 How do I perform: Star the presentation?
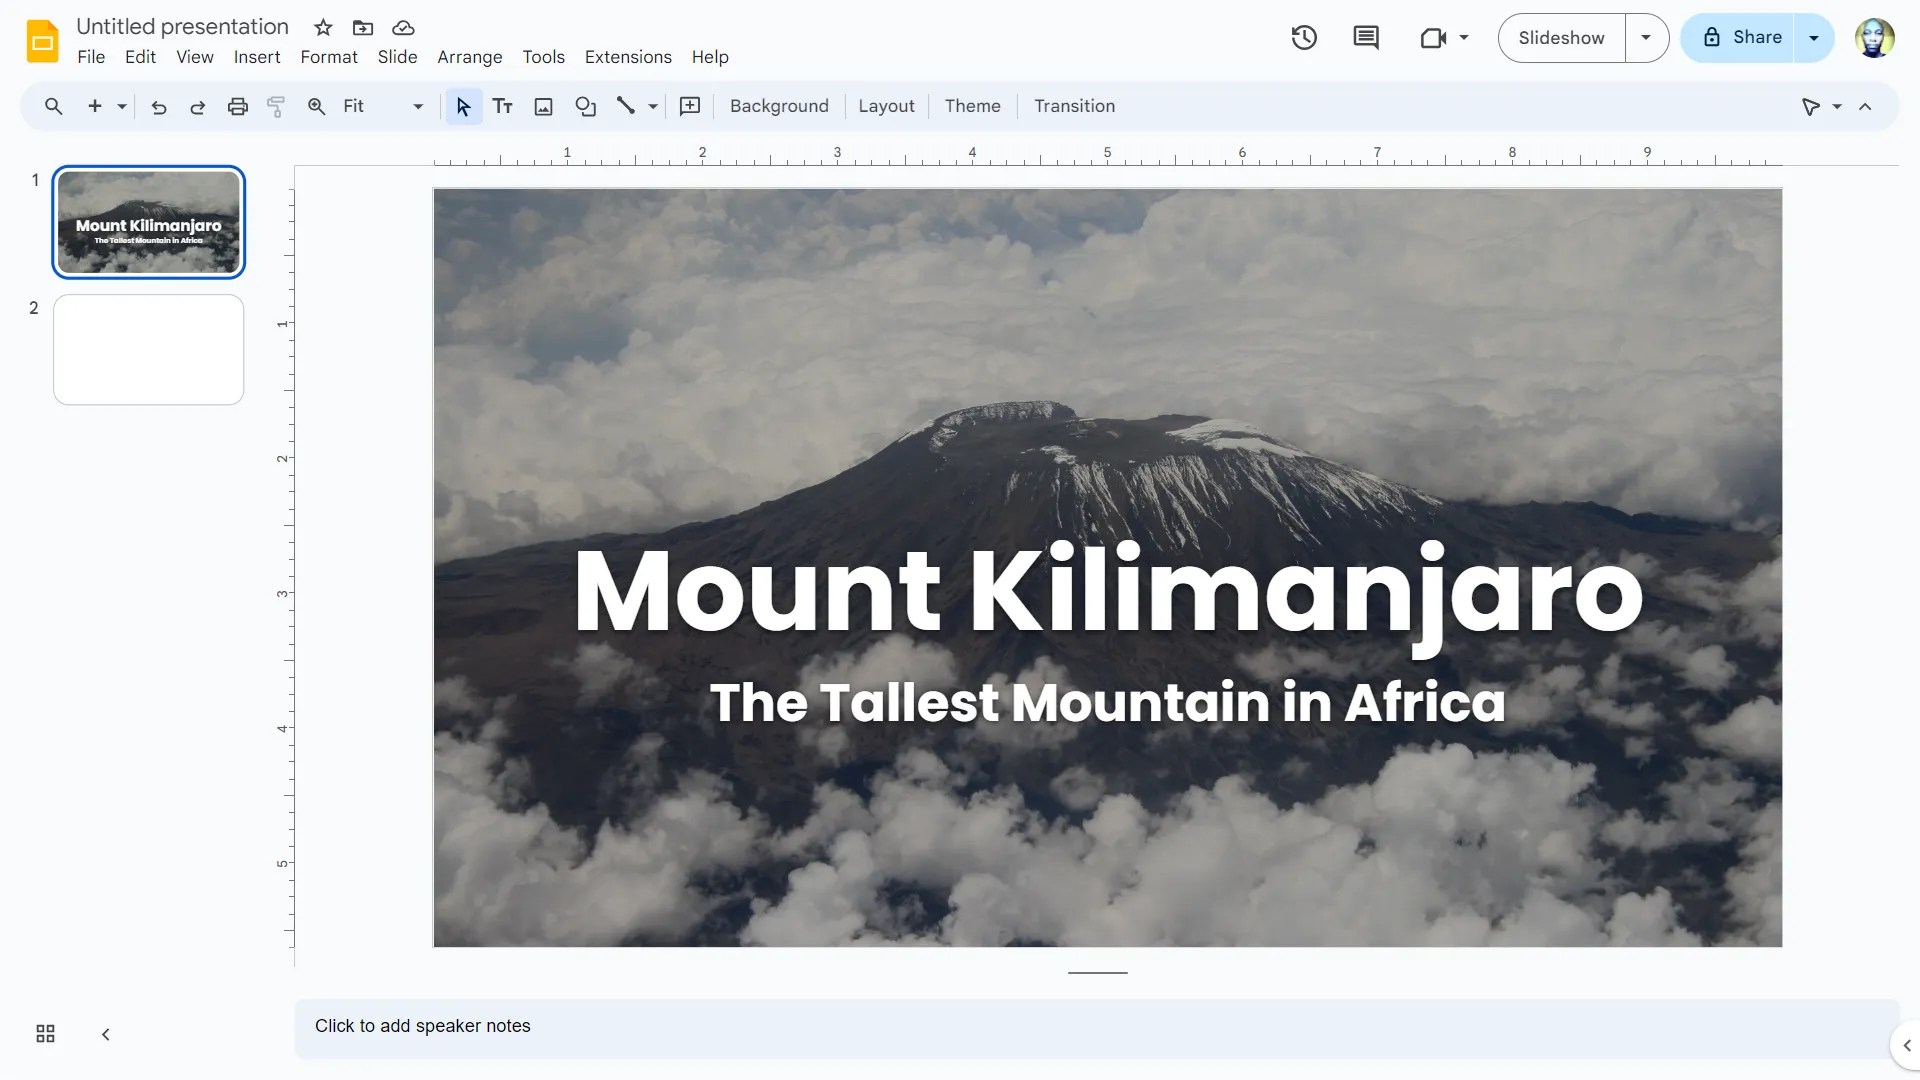322,28
